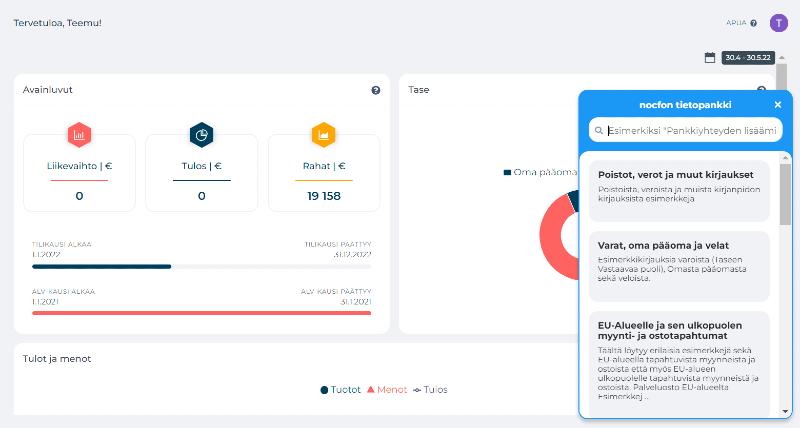This screenshot has width=800, height=428.
Task: Toggle the Tulos legend entry in chart
Action: tap(430, 390)
